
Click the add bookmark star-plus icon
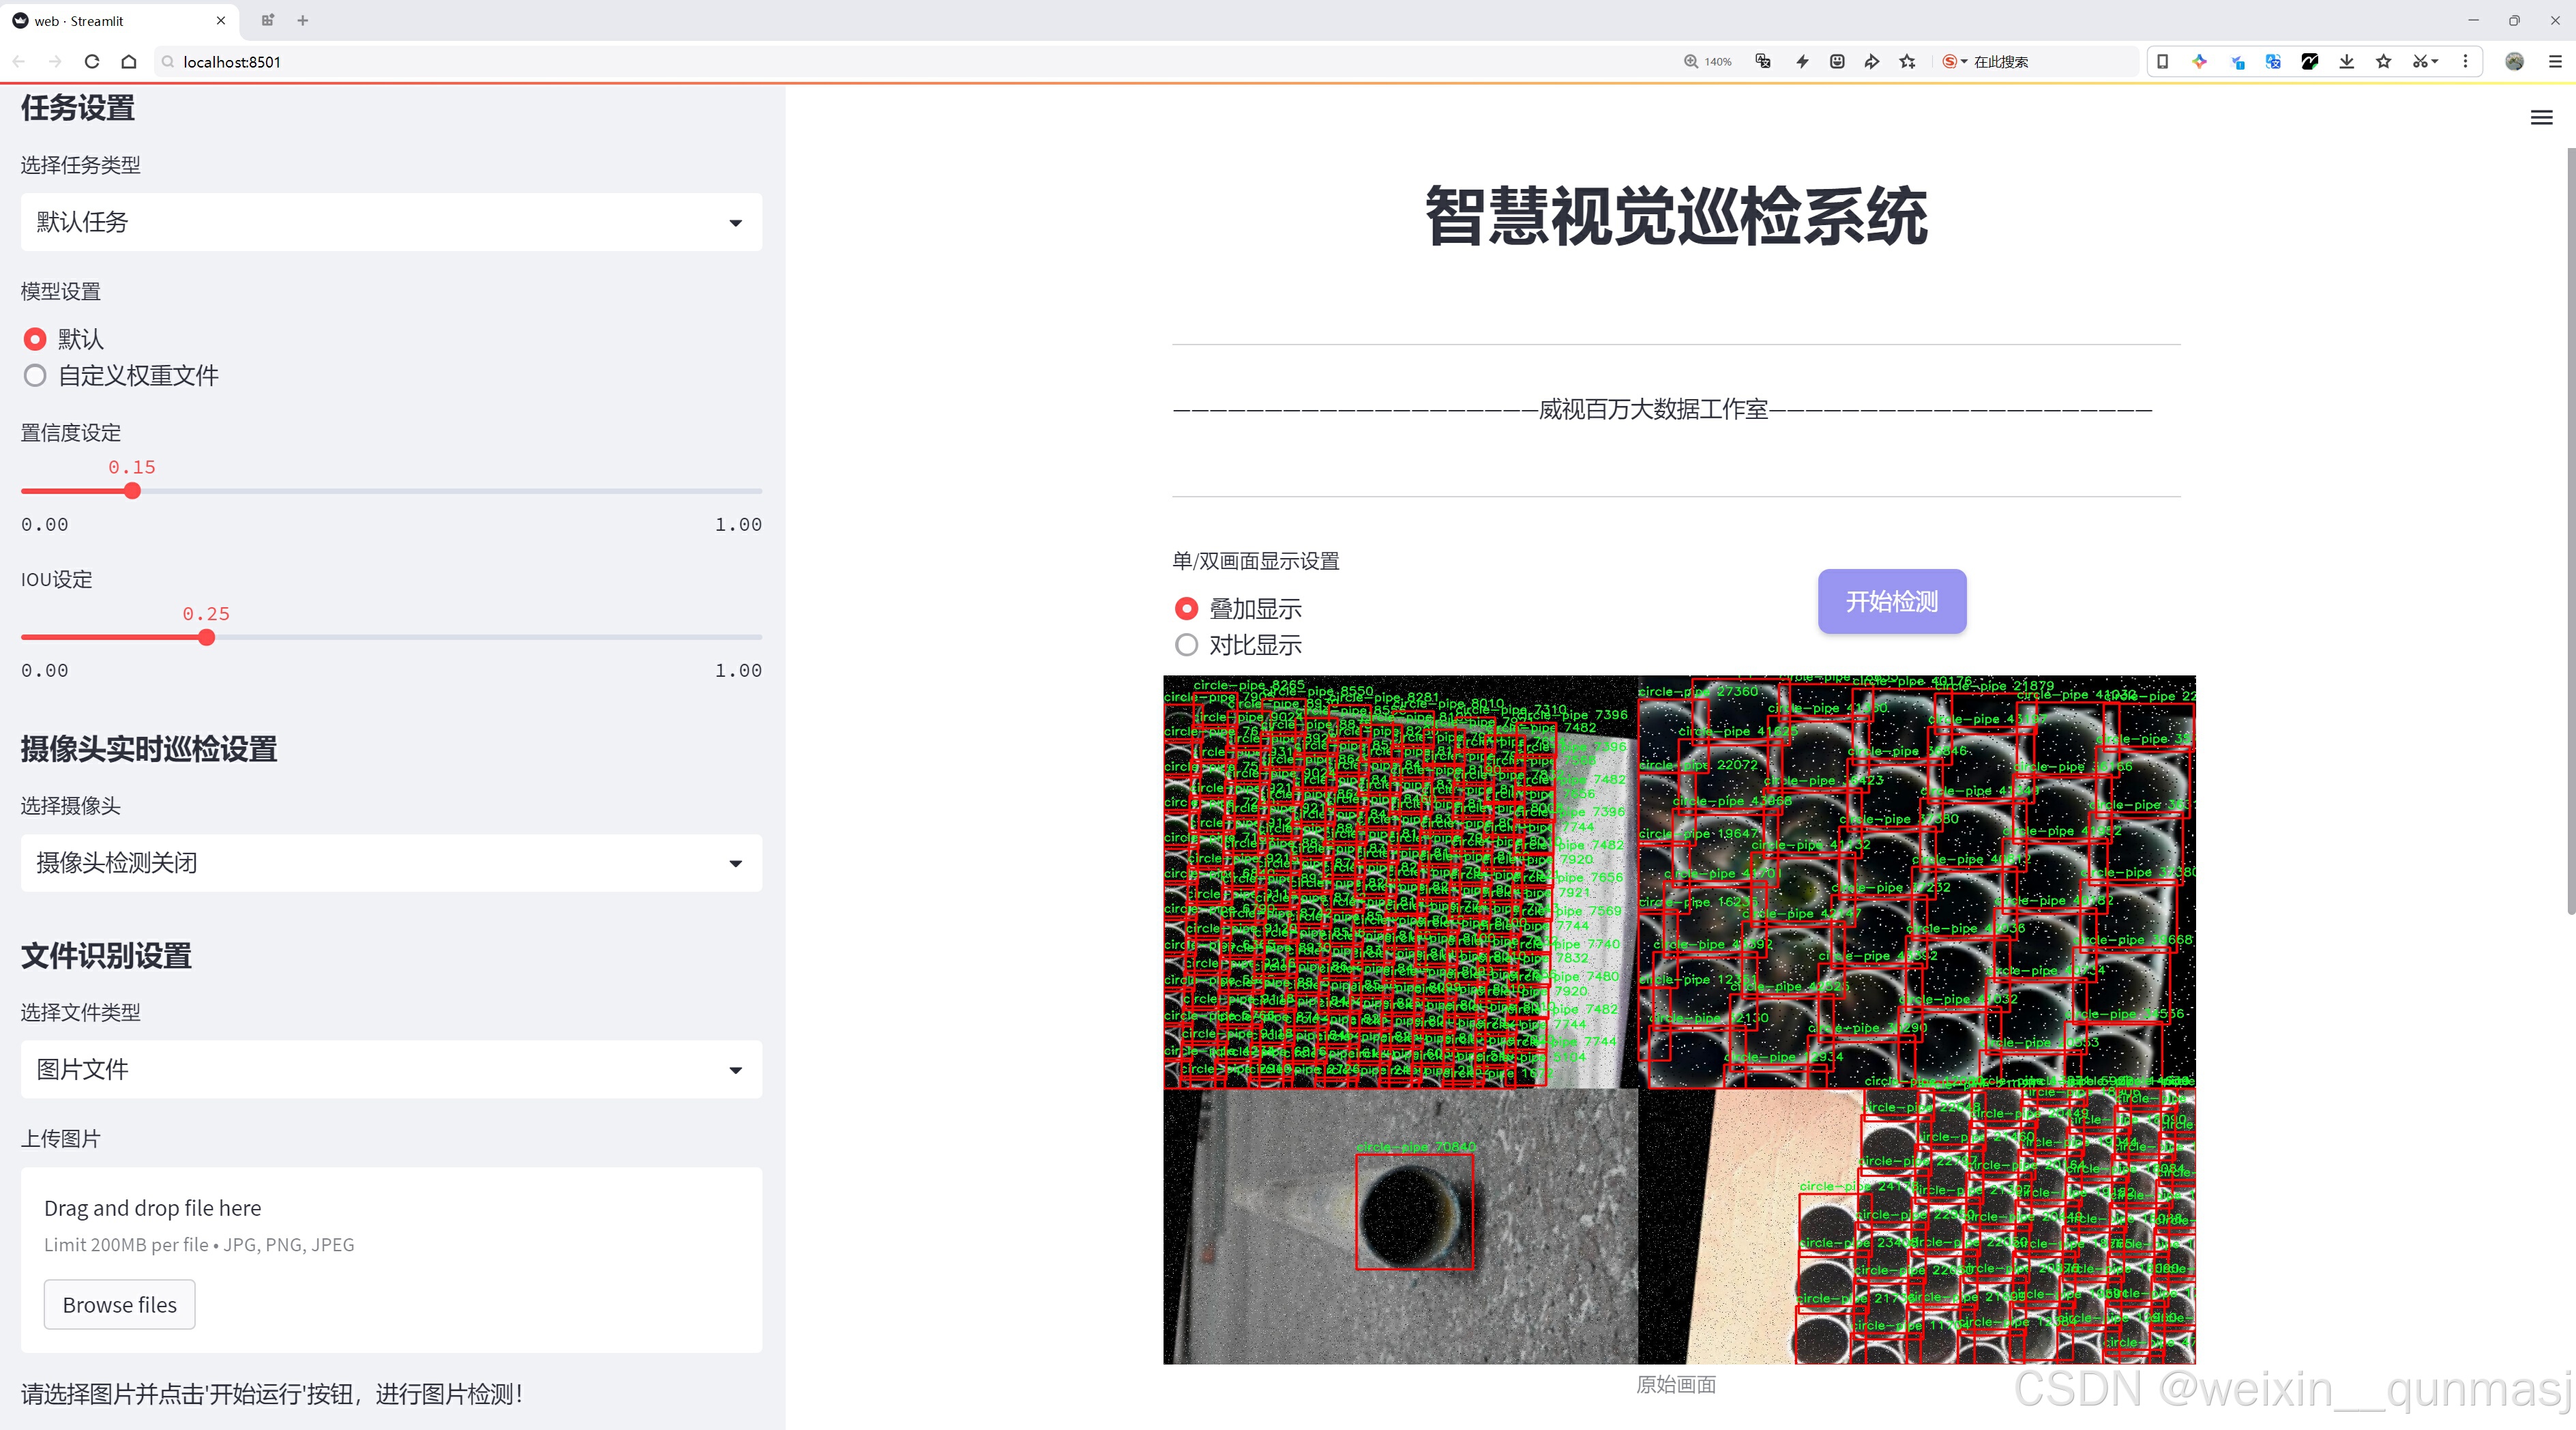pos(1907,62)
